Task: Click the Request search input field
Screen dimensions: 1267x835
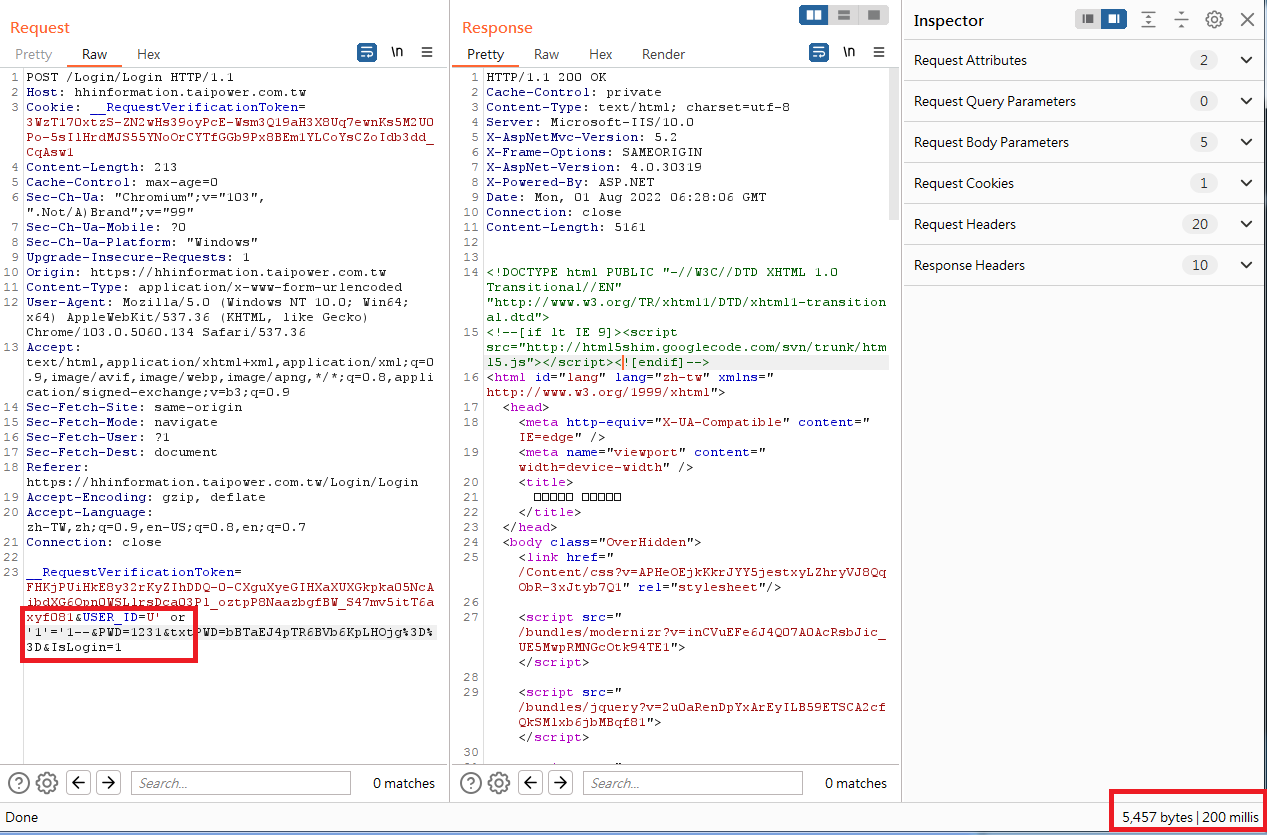Action: coord(240,783)
